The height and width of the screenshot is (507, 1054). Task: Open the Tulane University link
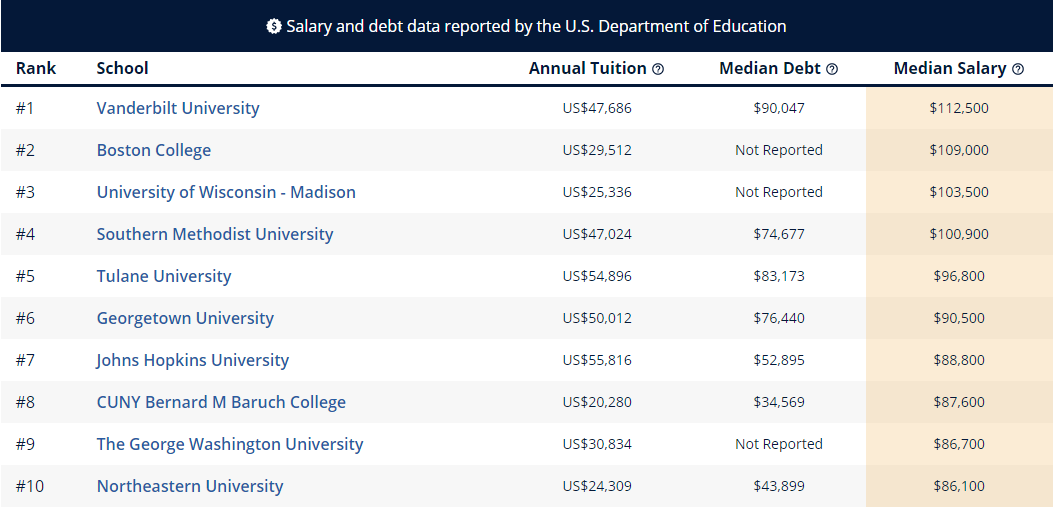tap(164, 276)
